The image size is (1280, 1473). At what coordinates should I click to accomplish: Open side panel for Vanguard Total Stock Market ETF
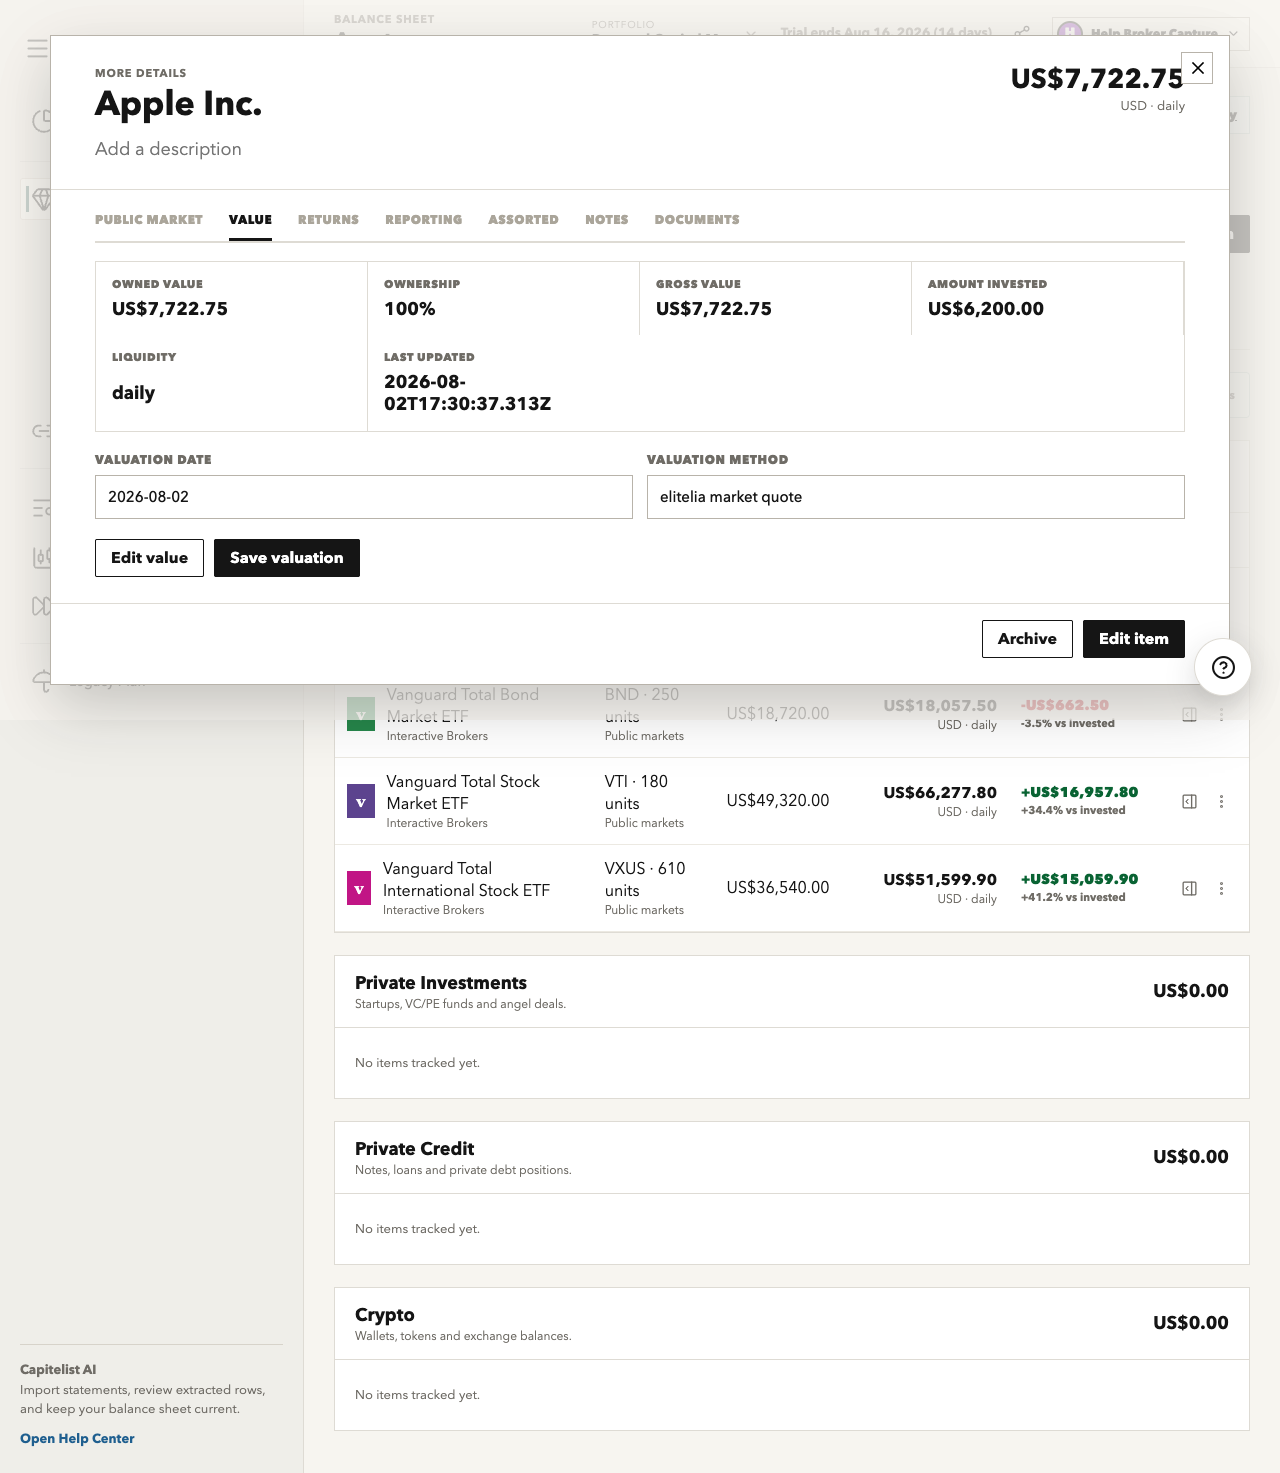click(1190, 801)
